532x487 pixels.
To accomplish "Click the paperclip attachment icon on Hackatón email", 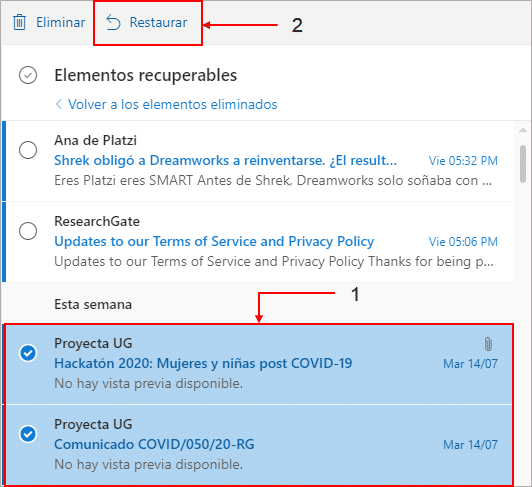I will pyautogui.click(x=488, y=344).
